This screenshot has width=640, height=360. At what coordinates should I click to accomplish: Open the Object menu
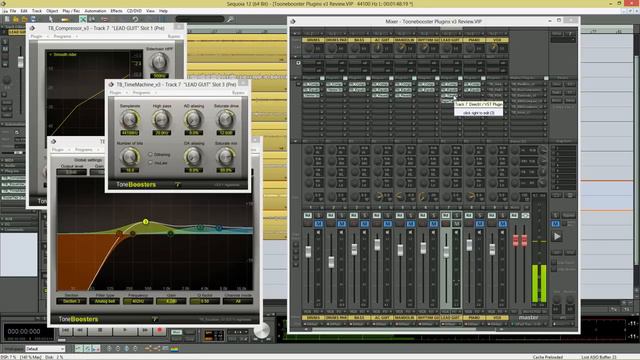pyautogui.click(x=52, y=11)
